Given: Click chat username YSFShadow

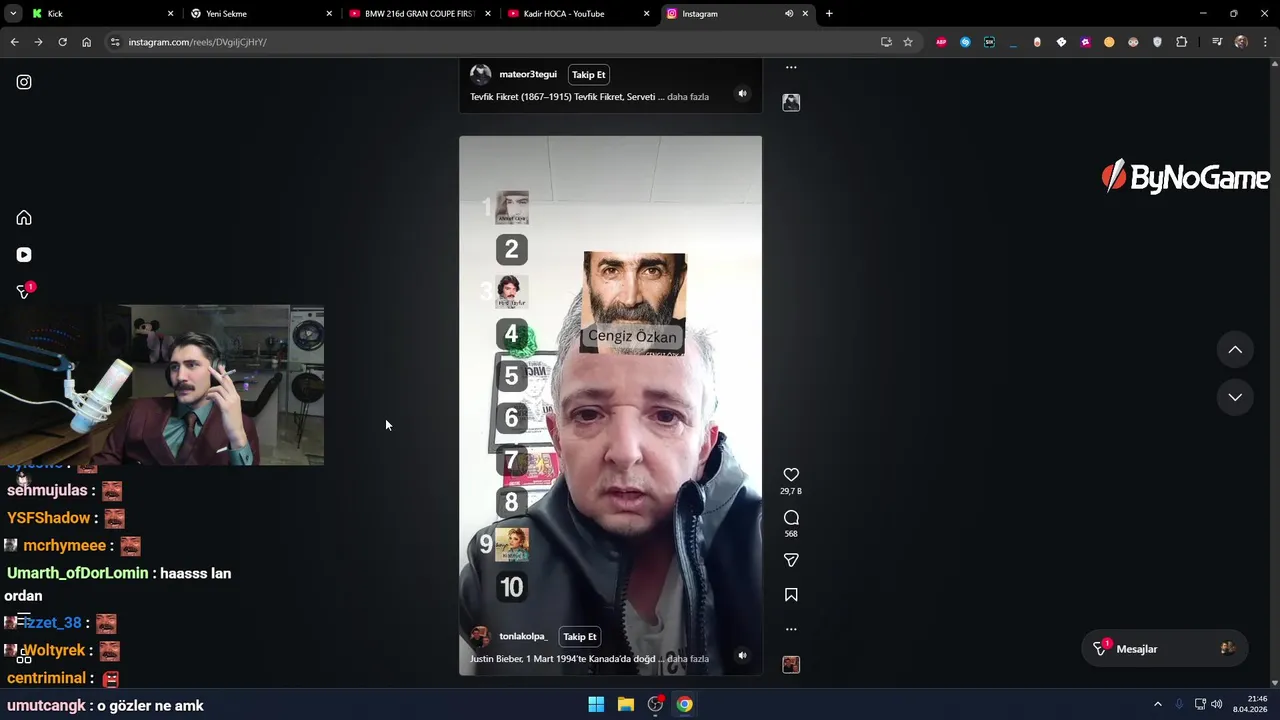Looking at the screenshot, I should pyautogui.click(x=48, y=518).
